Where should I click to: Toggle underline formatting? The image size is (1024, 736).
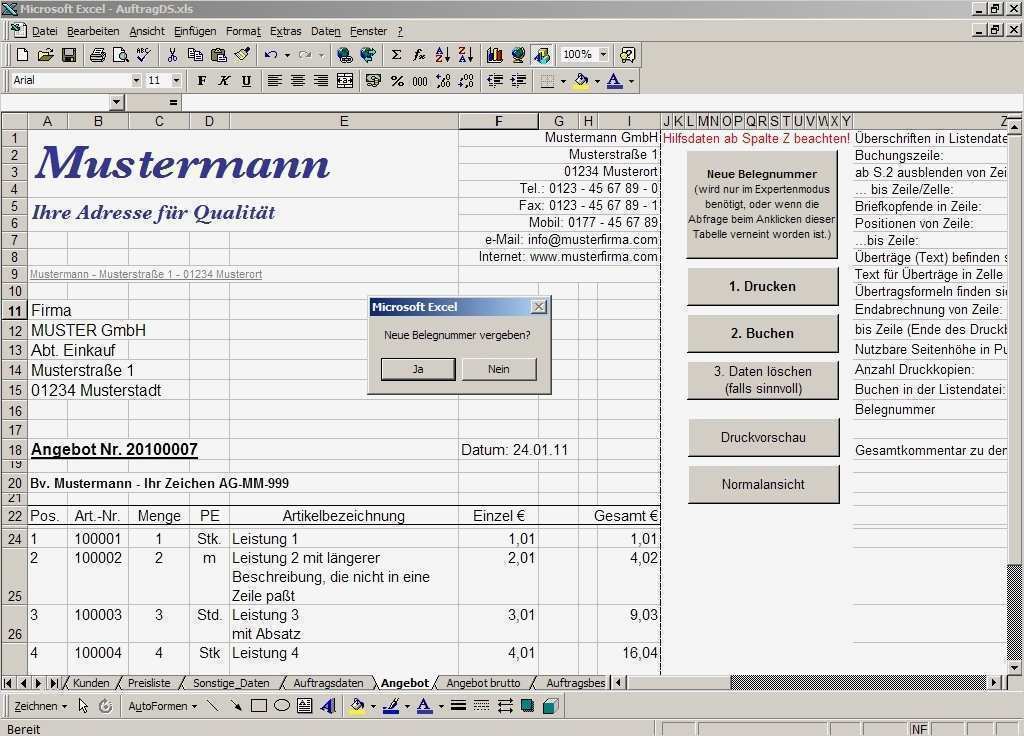click(x=245, y=81)
